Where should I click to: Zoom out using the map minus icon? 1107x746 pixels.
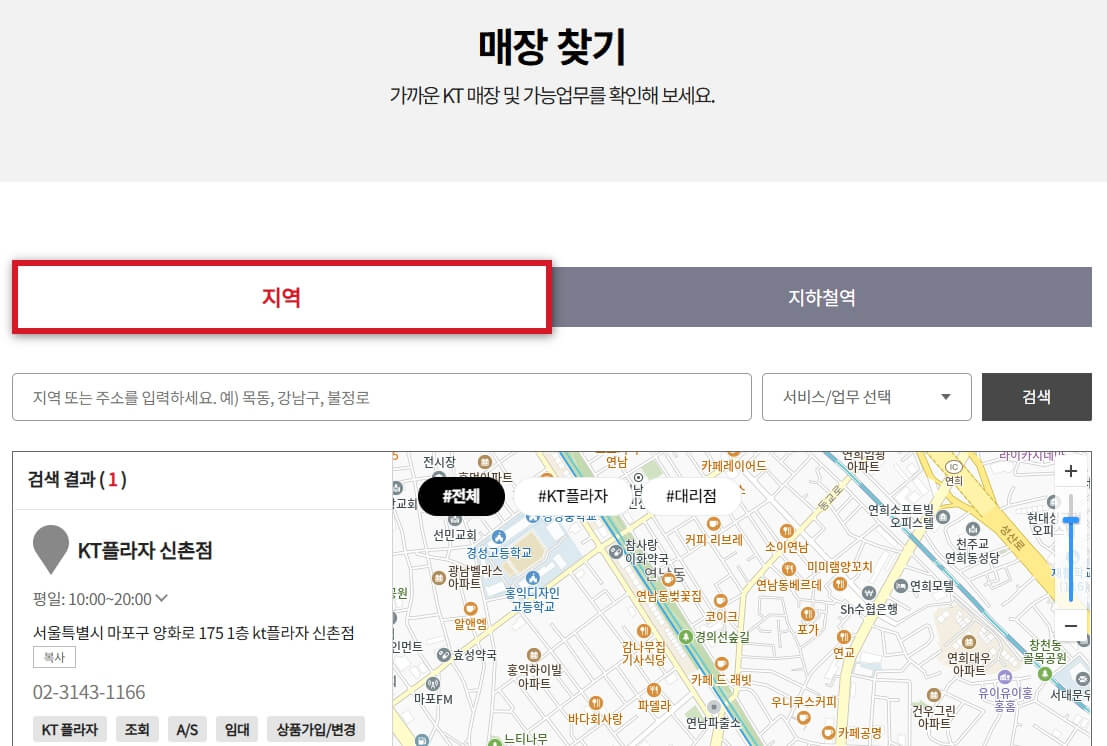1070,626
